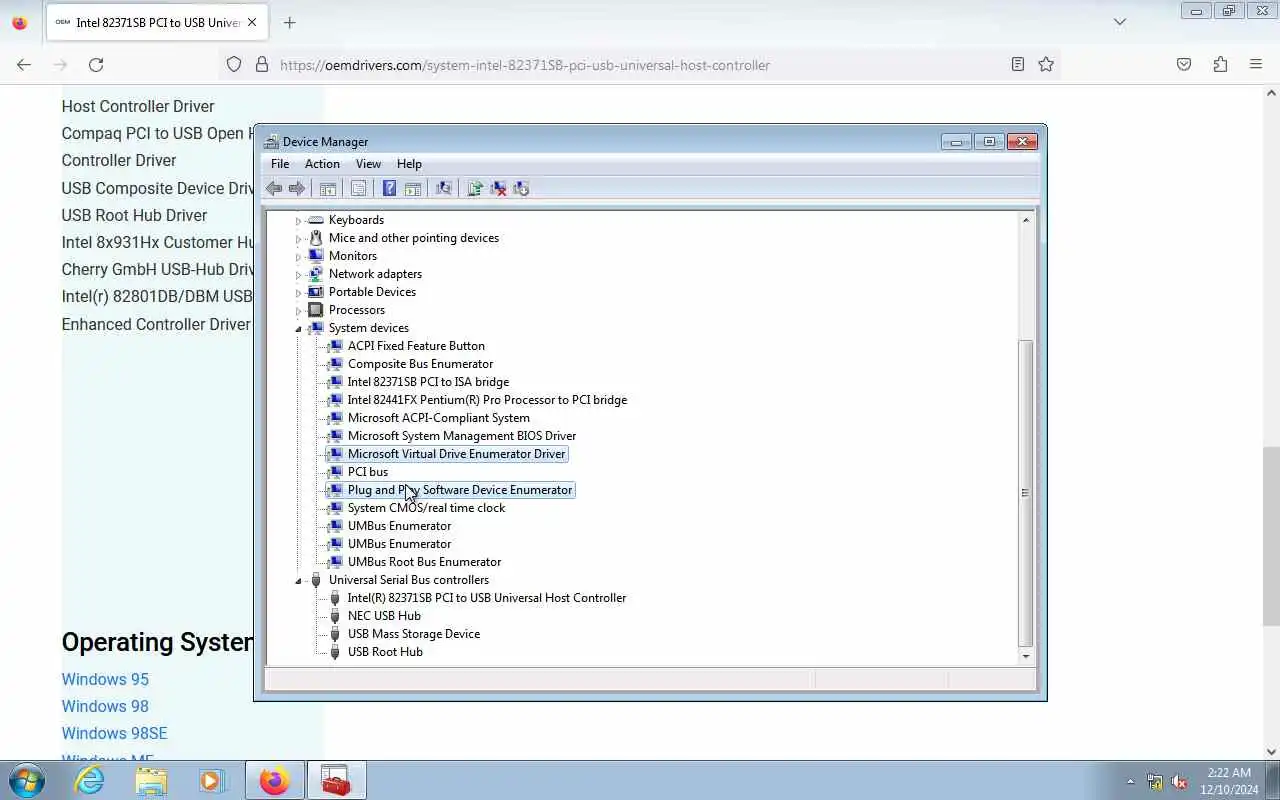Select ACPI Fixed Feature Button
1280x800 pixels.
pos(416,346)
